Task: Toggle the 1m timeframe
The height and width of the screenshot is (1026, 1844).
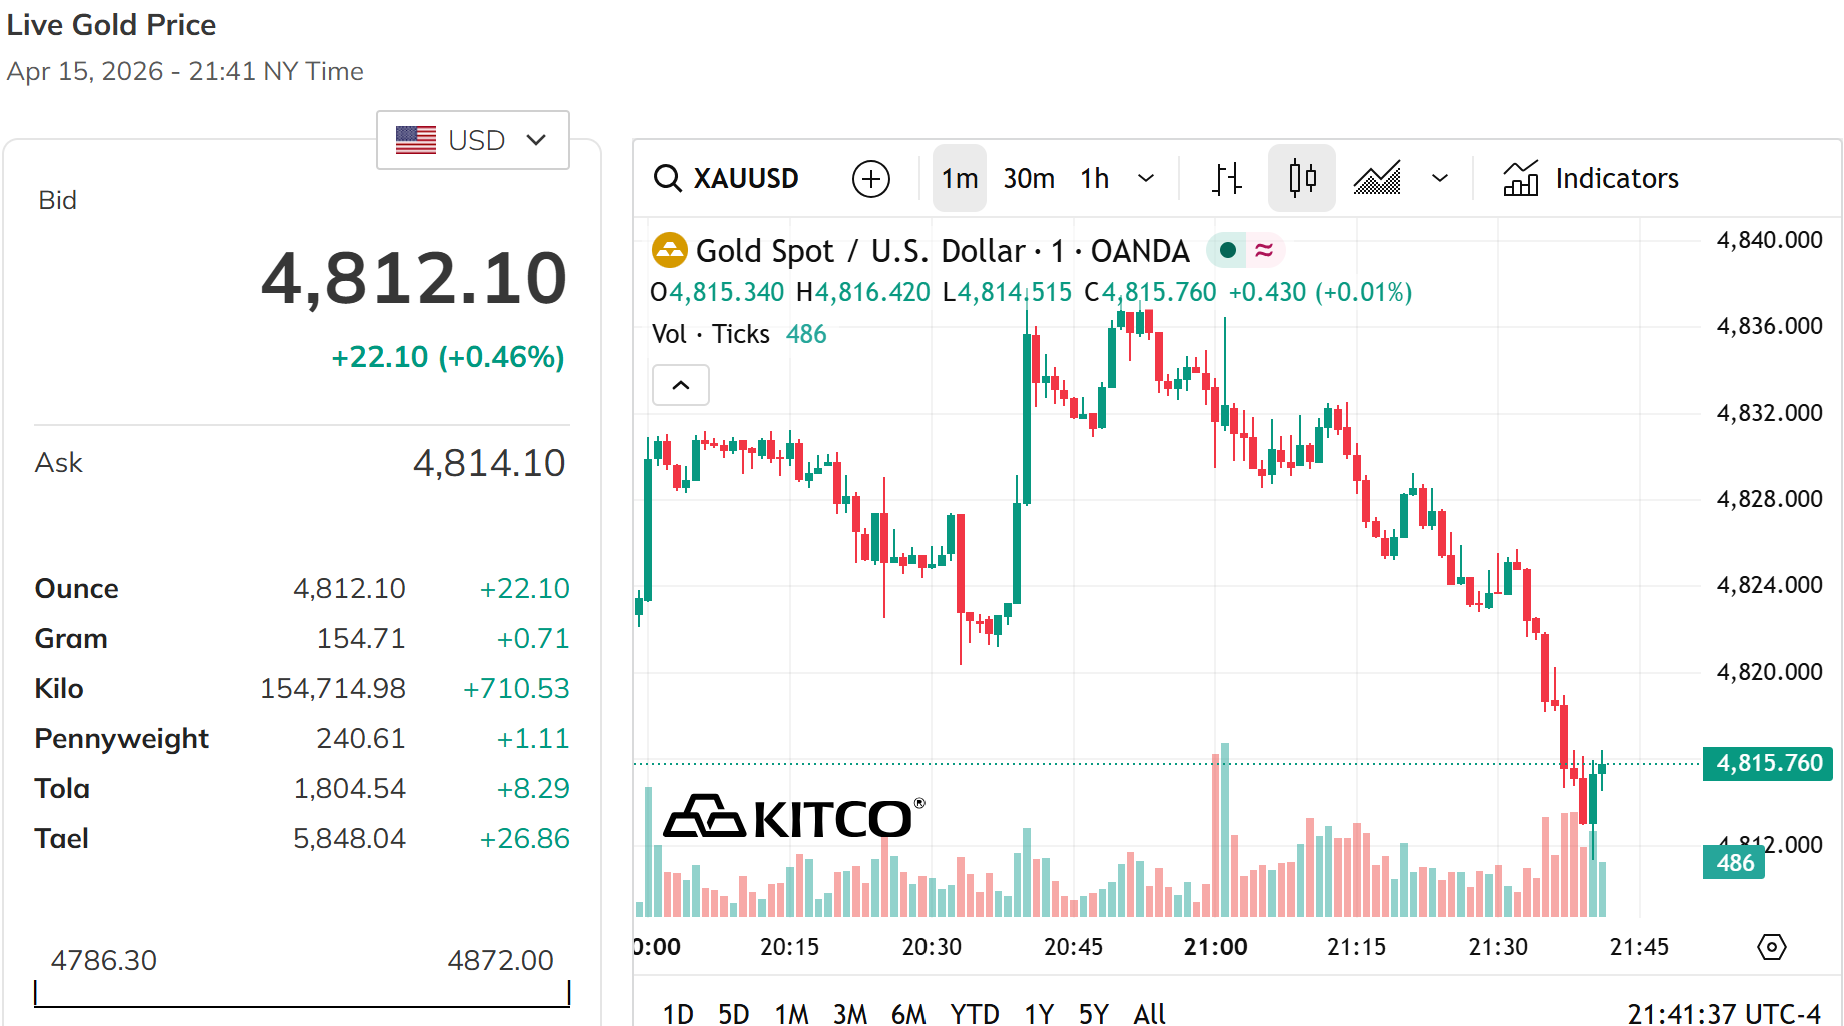Action: click(960, 178)
